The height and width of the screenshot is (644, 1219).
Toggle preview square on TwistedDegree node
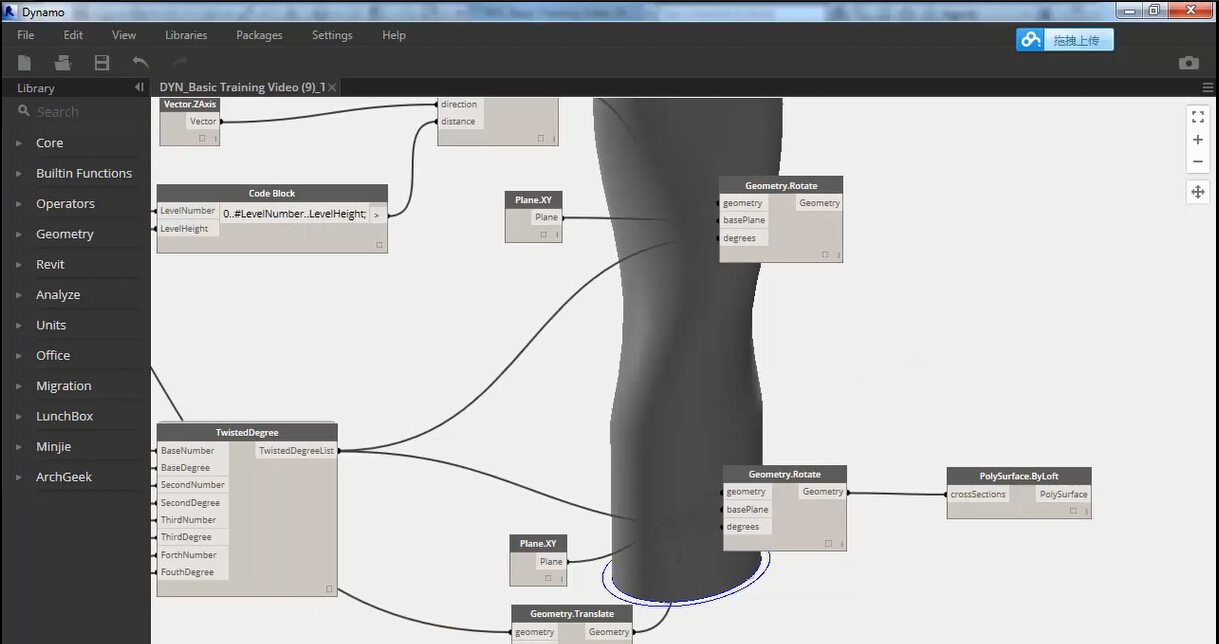pyautogui.click(x=329, y=589)
